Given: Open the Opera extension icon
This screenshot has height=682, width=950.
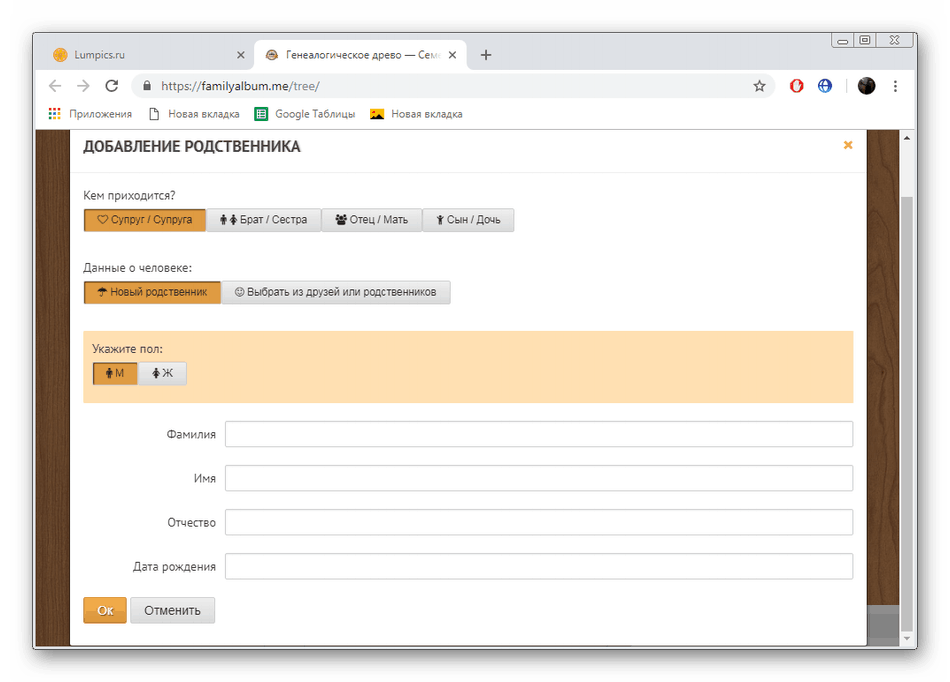Looking at the screenshot, I should click(796, 86).
